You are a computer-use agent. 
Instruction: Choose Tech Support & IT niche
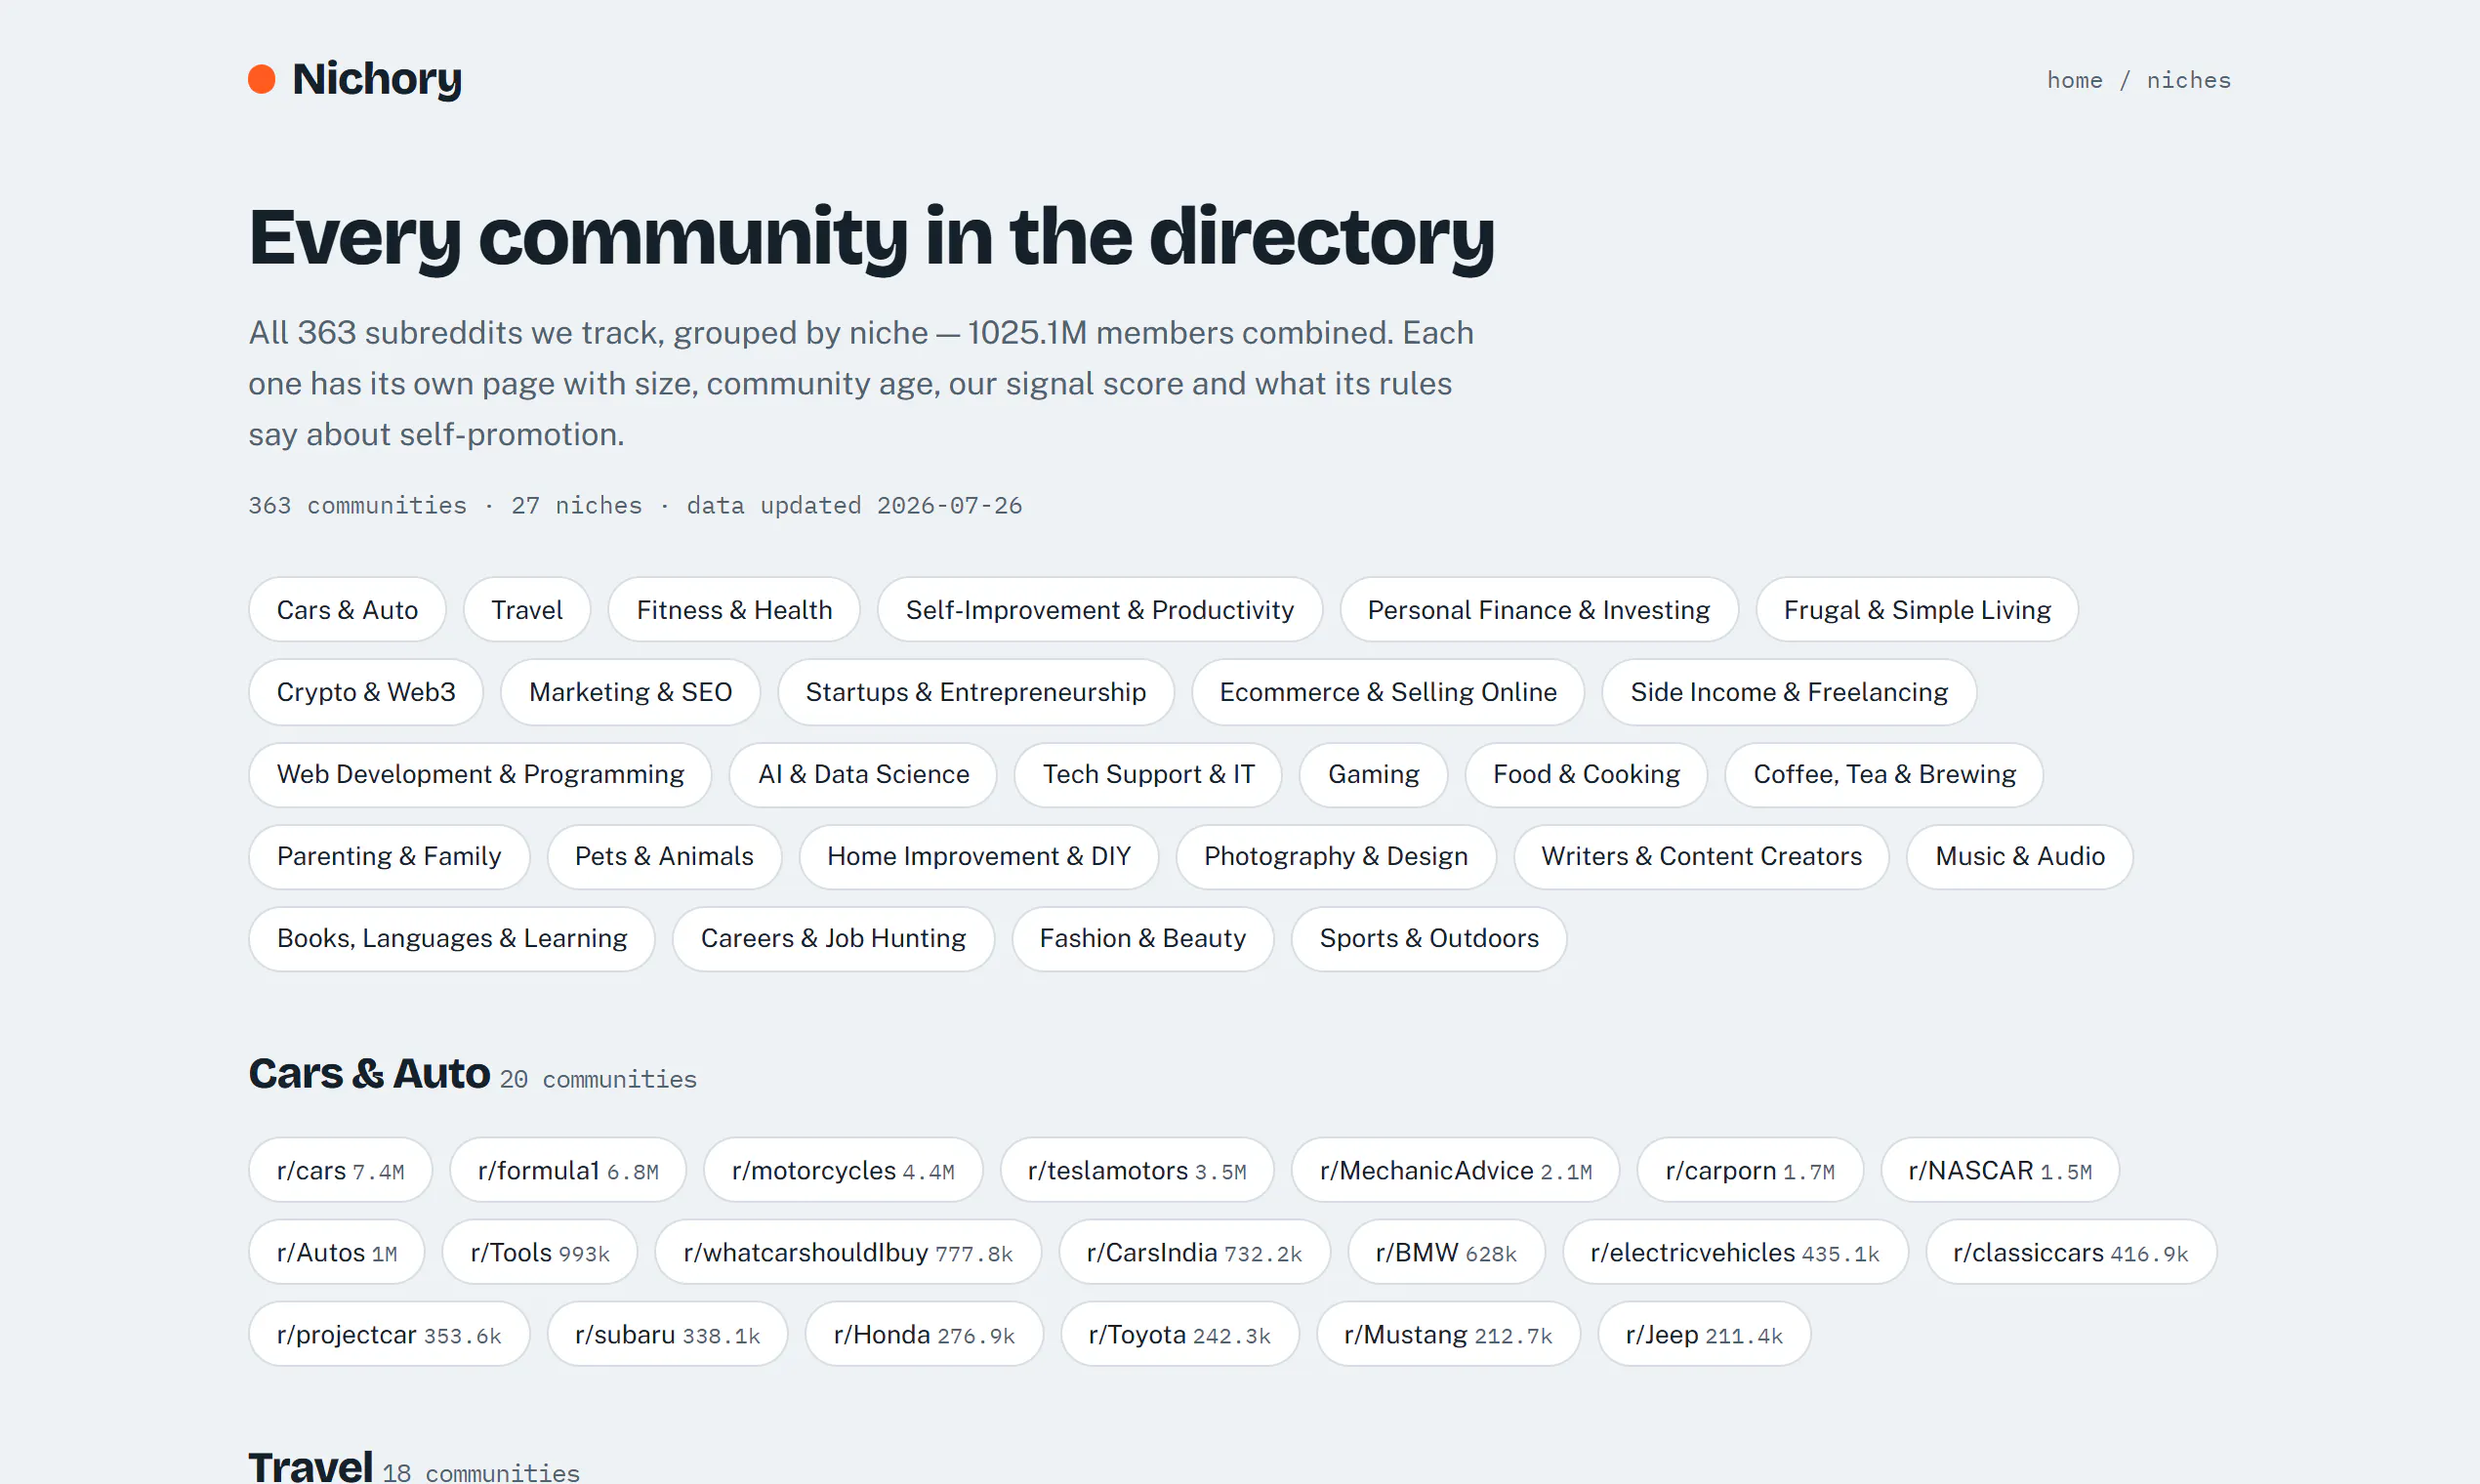pos(1148,774)
